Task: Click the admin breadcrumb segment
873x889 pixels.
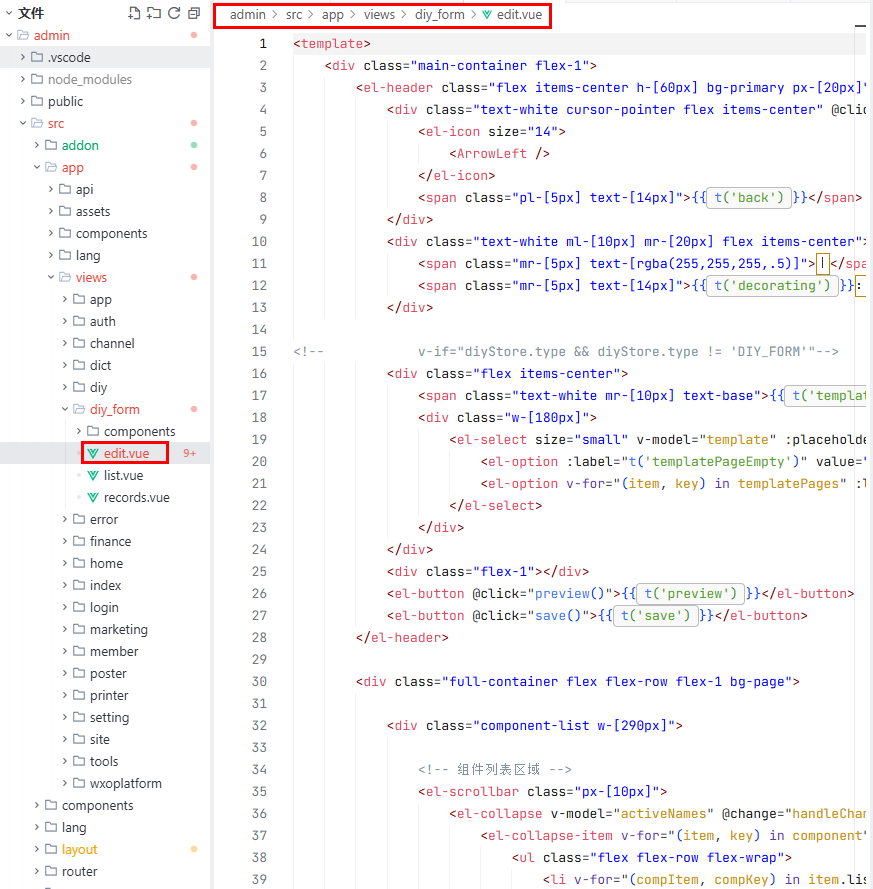Action: [248, 15]
